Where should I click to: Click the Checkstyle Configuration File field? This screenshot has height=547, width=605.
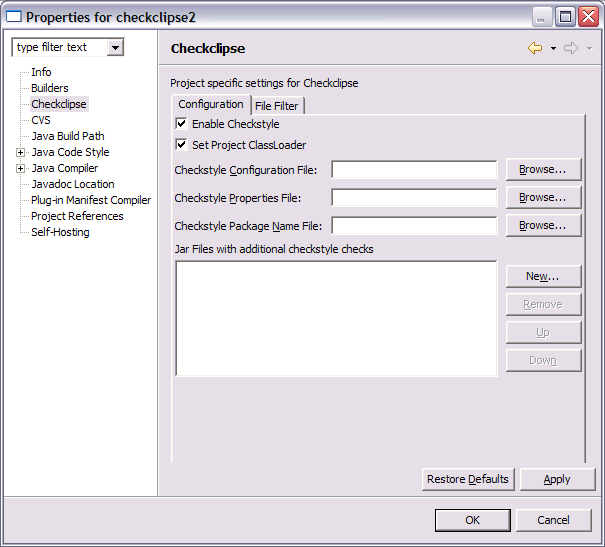pyautogui.click(x=414, y=170)
